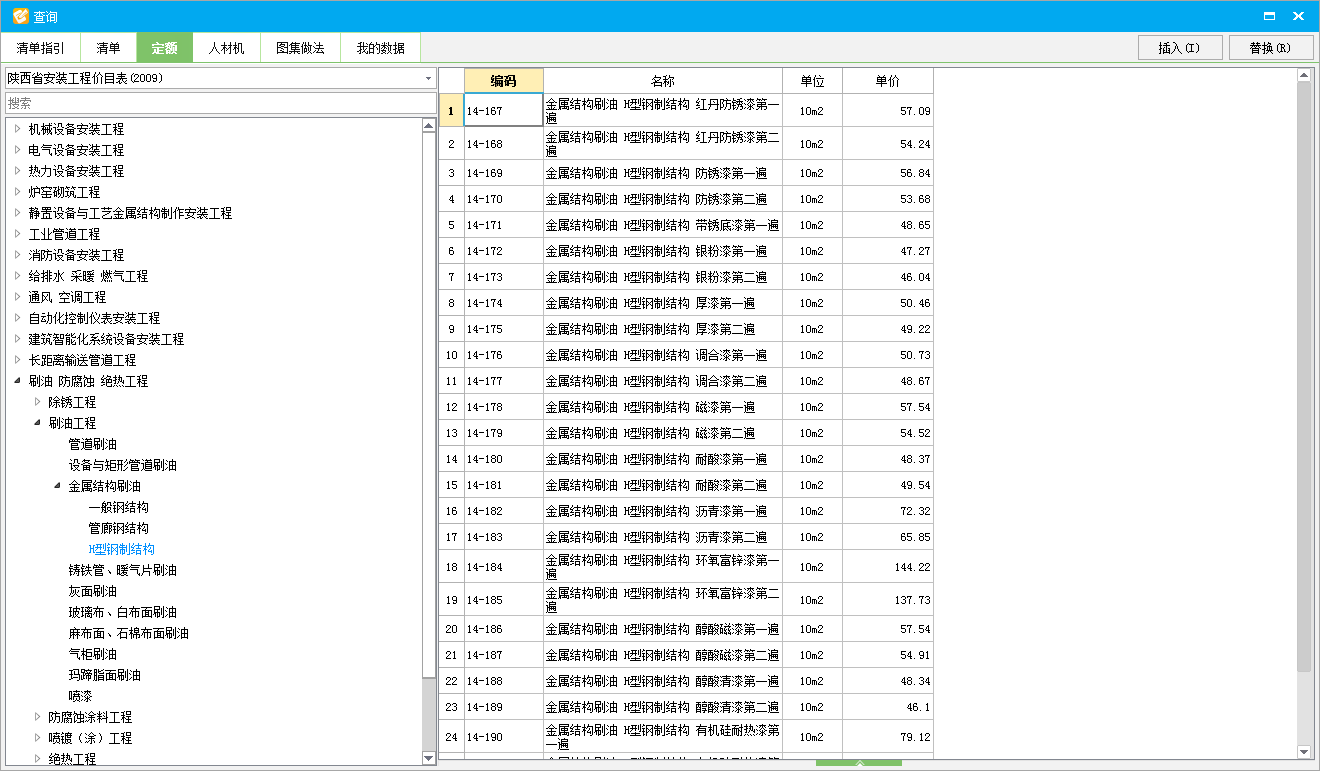Viewport: 1320px width, 771px height.
Task: Select 建筑智能化系统设备安装工程 in tree
Action: click(106, 339)
